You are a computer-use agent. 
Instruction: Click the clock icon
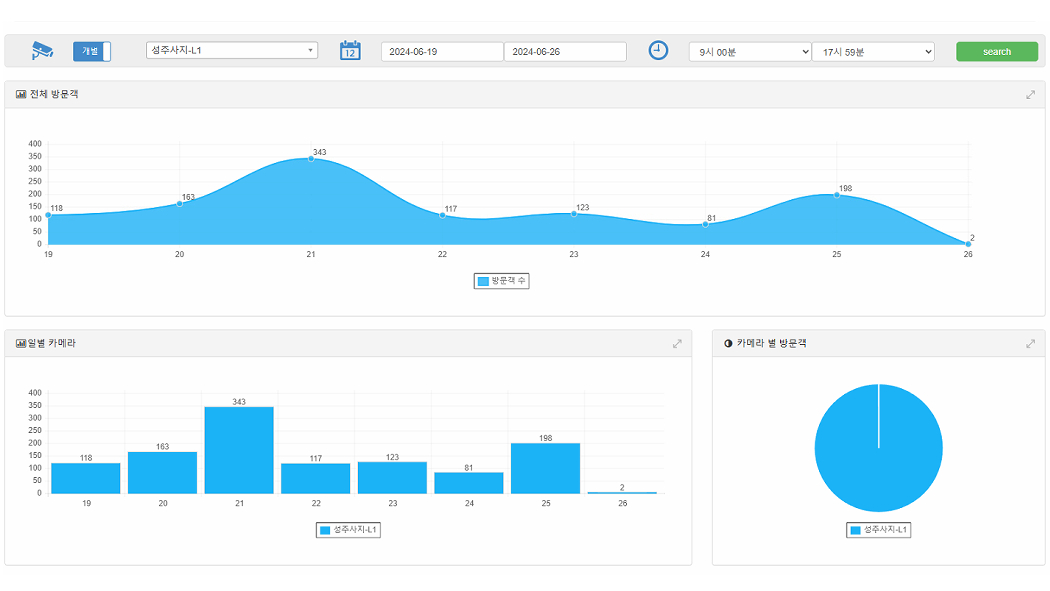point(658,51)
